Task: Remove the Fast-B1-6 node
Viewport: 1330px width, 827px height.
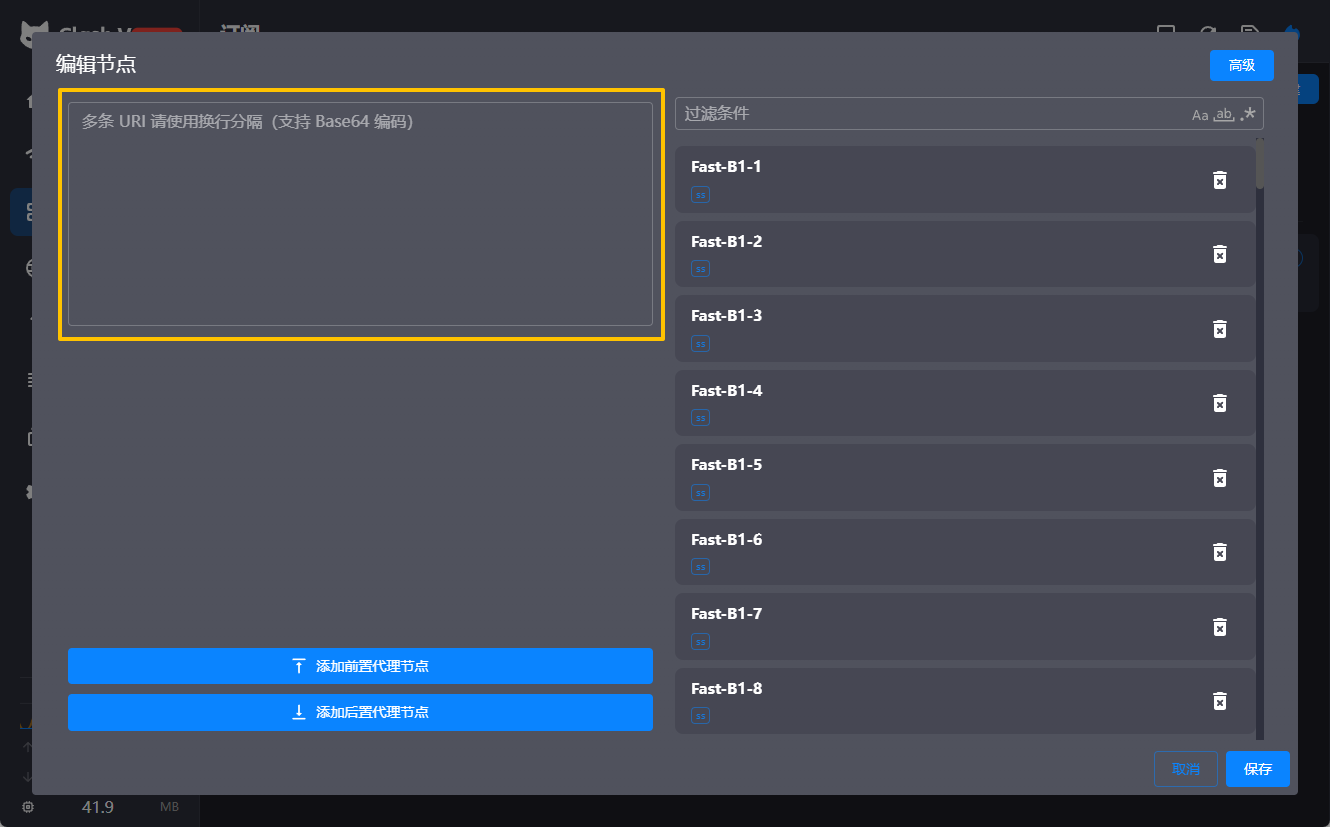Action: (1219, 552)
